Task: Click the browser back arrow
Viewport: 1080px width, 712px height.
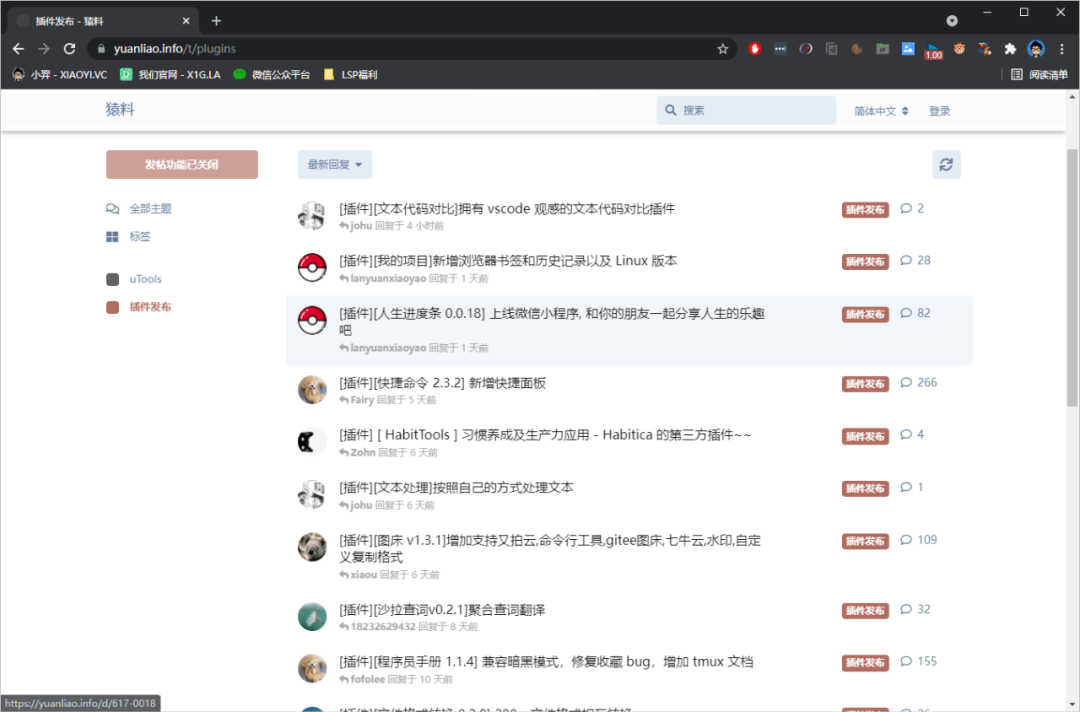Action: click(x=19, y=49)
